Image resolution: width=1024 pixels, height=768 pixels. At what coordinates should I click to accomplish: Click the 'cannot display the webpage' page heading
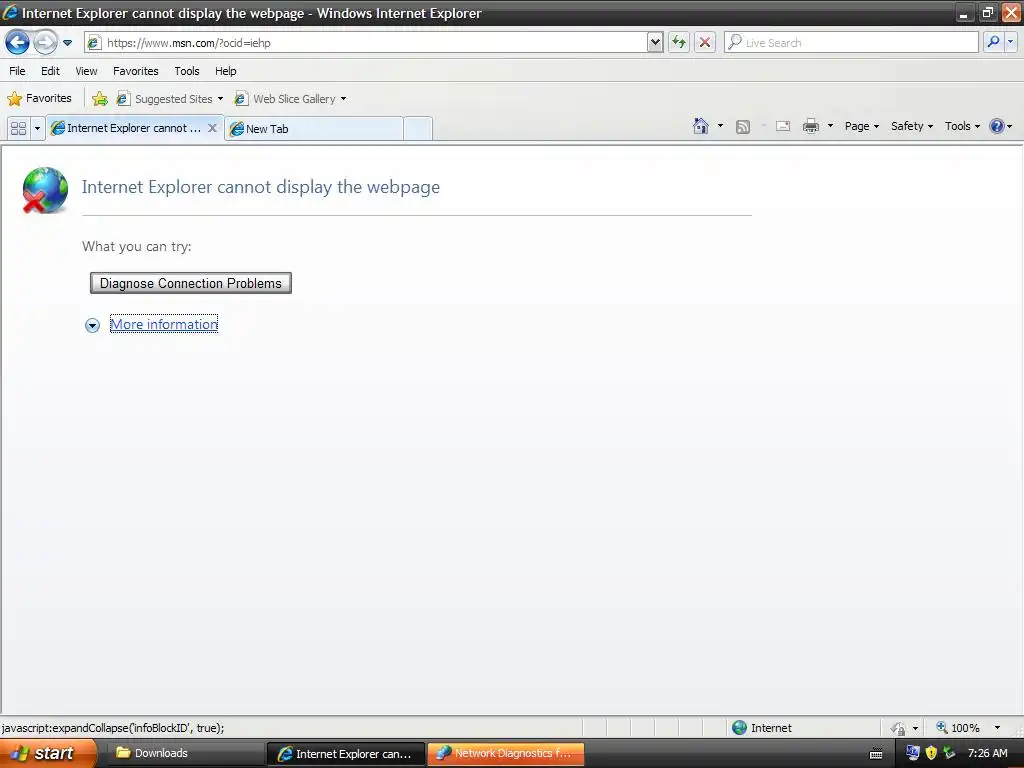(261, 187)
